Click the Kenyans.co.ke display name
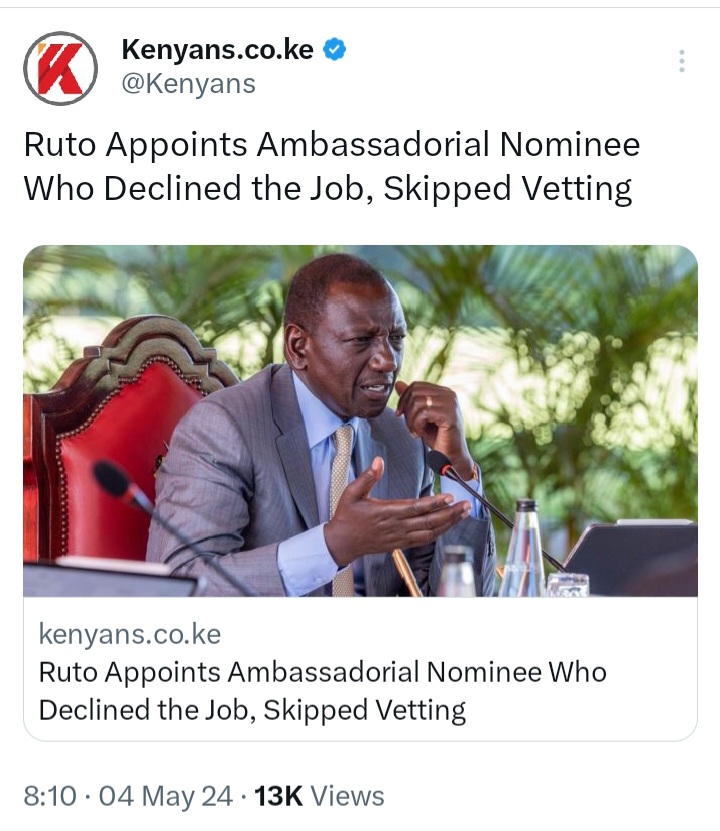 pos(217,49)
